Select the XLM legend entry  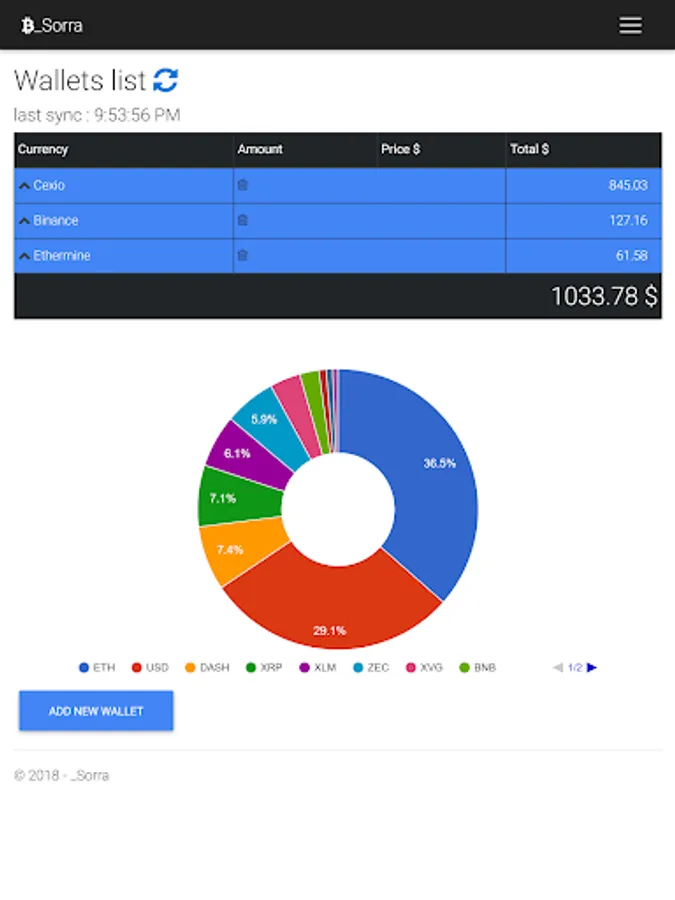click(x=318, y=667)
